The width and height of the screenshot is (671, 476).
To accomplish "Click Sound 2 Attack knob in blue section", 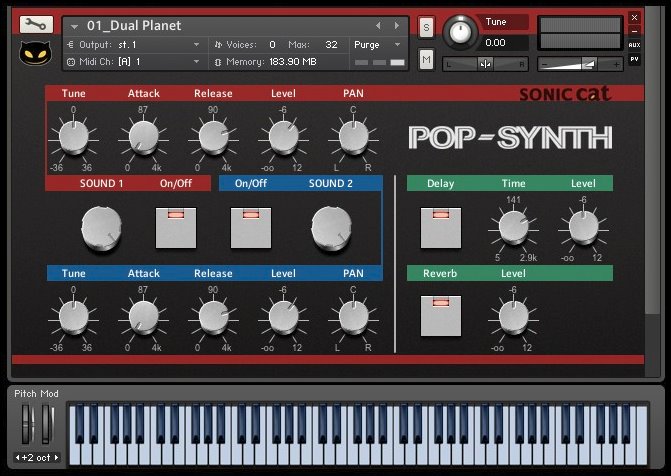I will [x=143, y=317].
